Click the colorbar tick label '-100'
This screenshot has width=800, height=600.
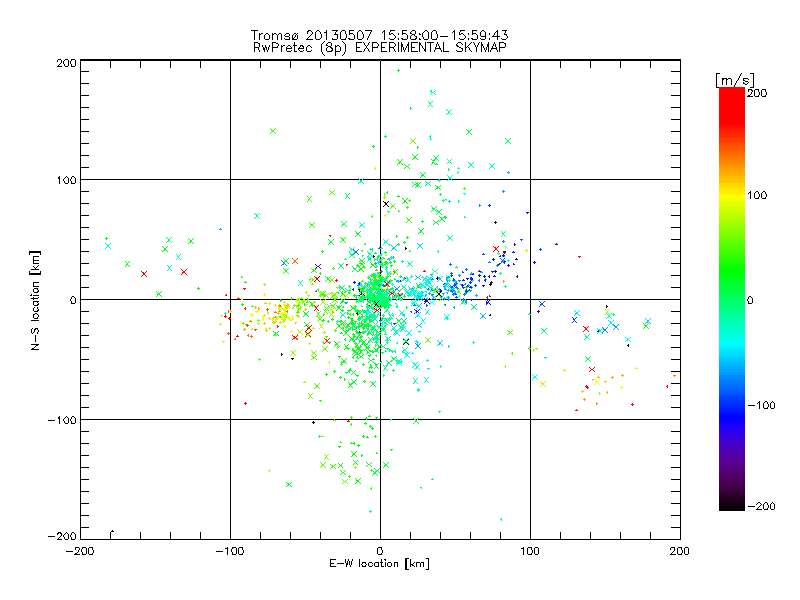click(761, 405)
